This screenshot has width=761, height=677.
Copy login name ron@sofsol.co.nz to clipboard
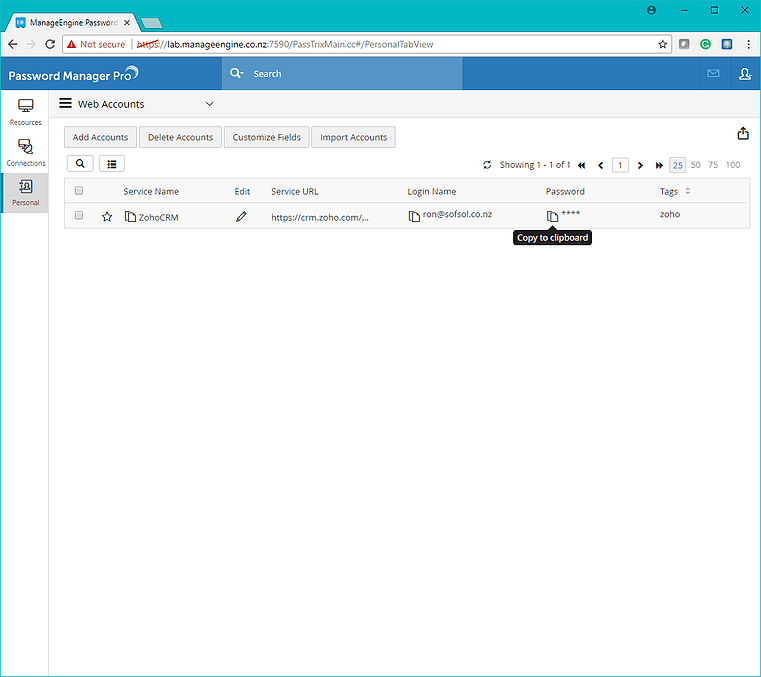tap(414, 216)
